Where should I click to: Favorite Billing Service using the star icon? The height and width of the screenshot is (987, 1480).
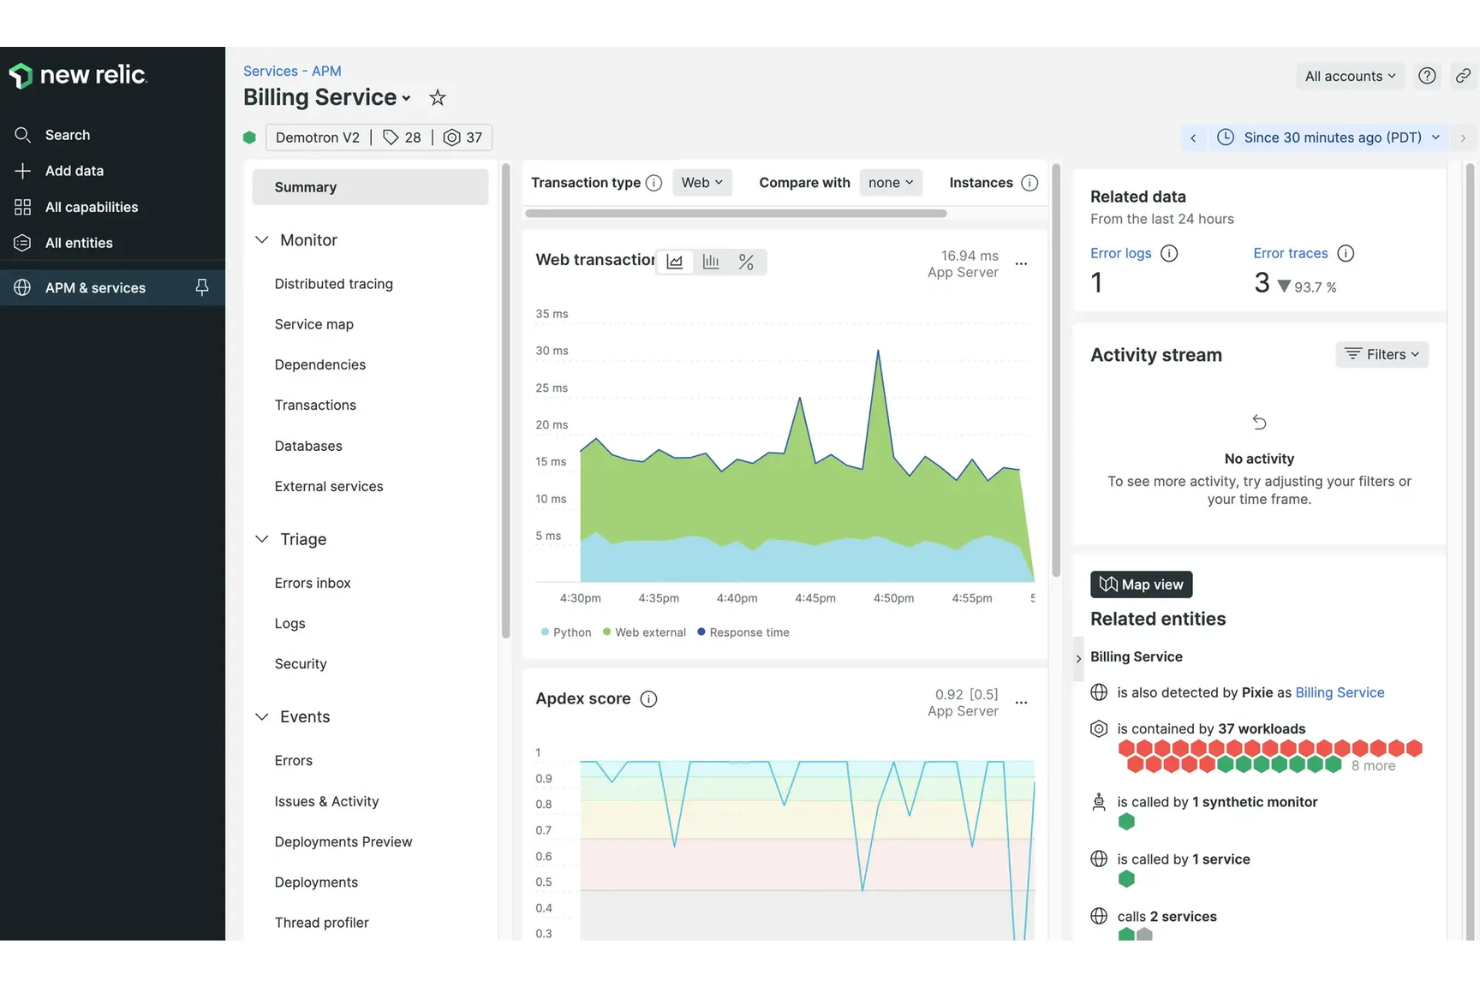(x=437, y=97)
